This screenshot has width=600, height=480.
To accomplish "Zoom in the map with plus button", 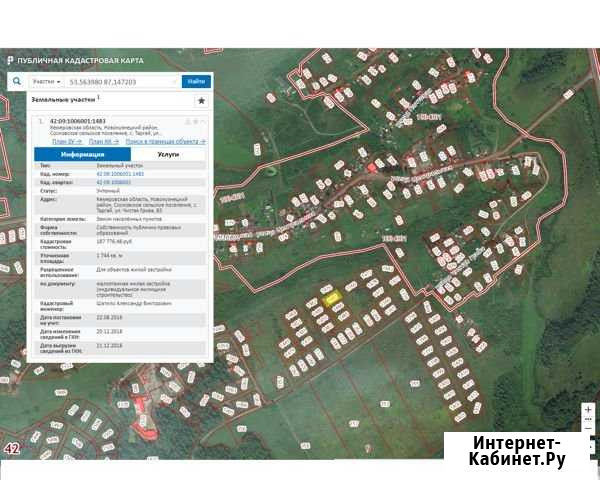I will click(x=588, y=409).
